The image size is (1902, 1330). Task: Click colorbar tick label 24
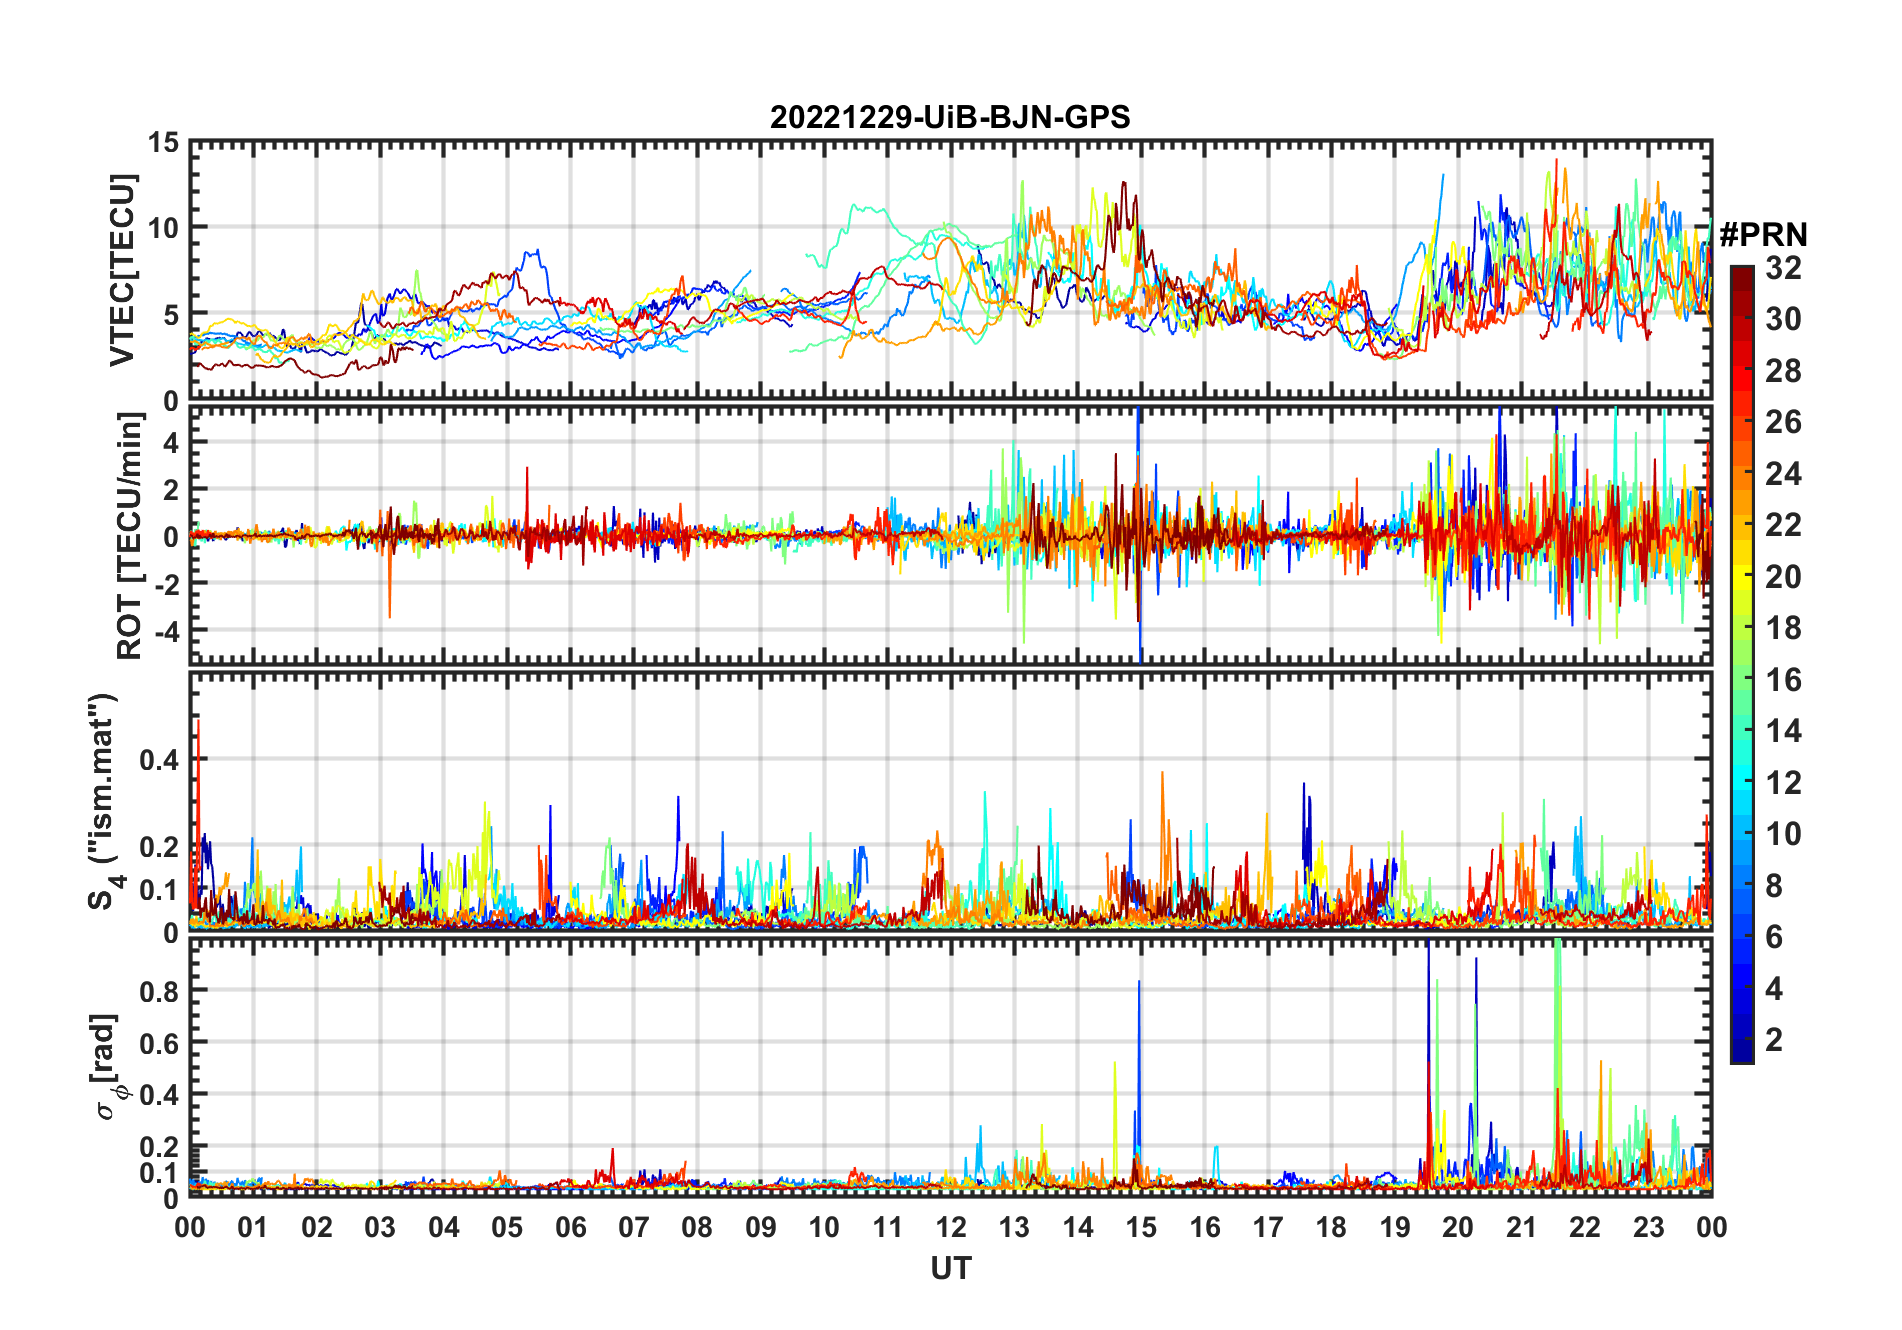[x=1783, y=473]
